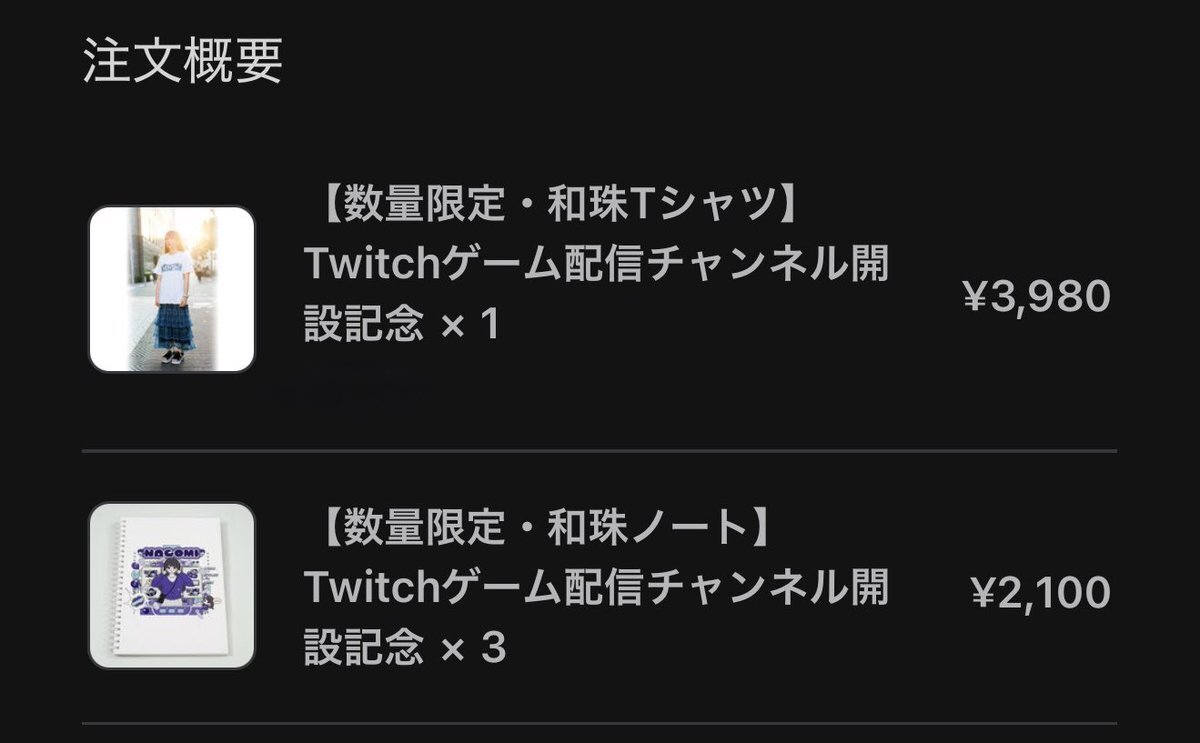This screenshot has height=743, width=1200.
Task: Click the divider line between the two items
Action: [599, 451]
